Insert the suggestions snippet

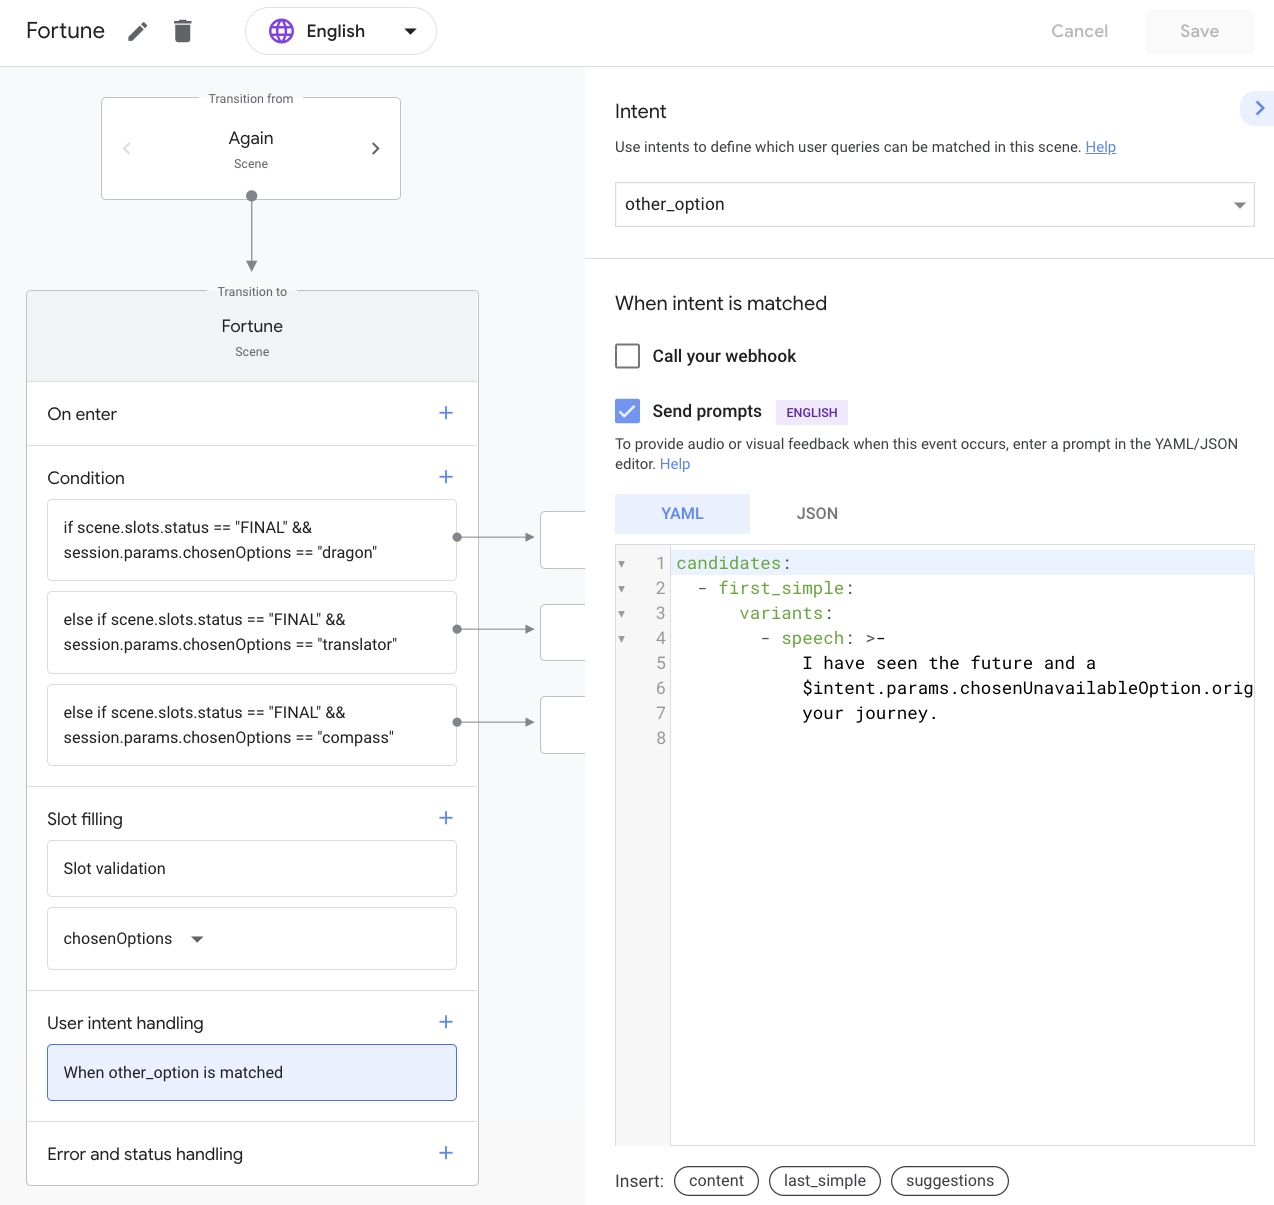click(x=949, y=1181)
